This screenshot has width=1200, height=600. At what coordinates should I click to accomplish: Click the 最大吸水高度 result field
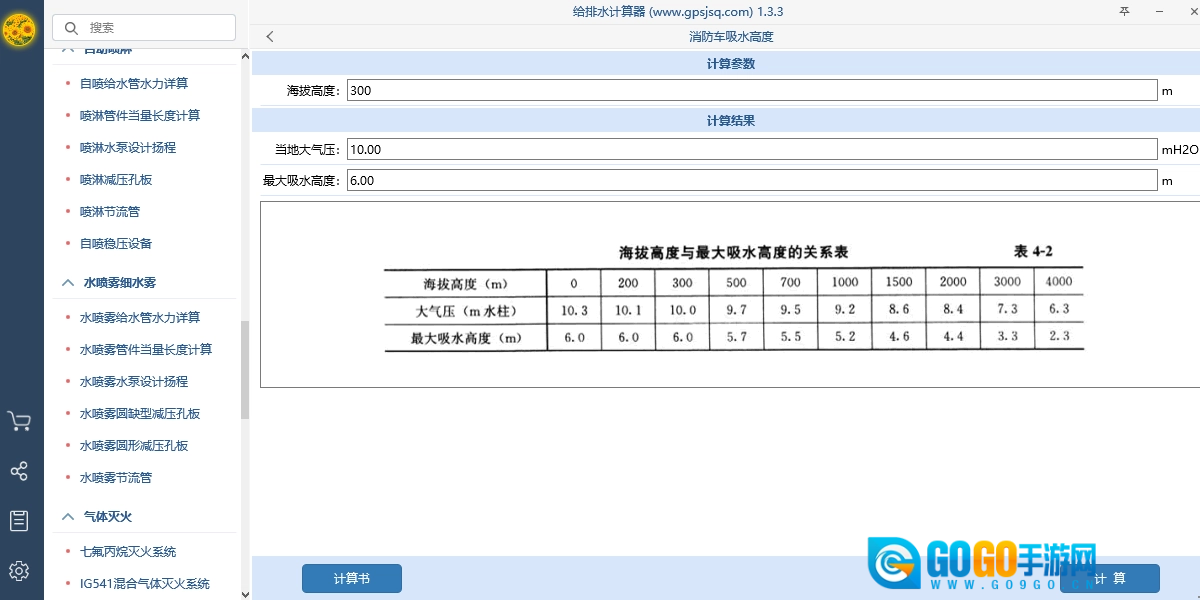point(752,181)
